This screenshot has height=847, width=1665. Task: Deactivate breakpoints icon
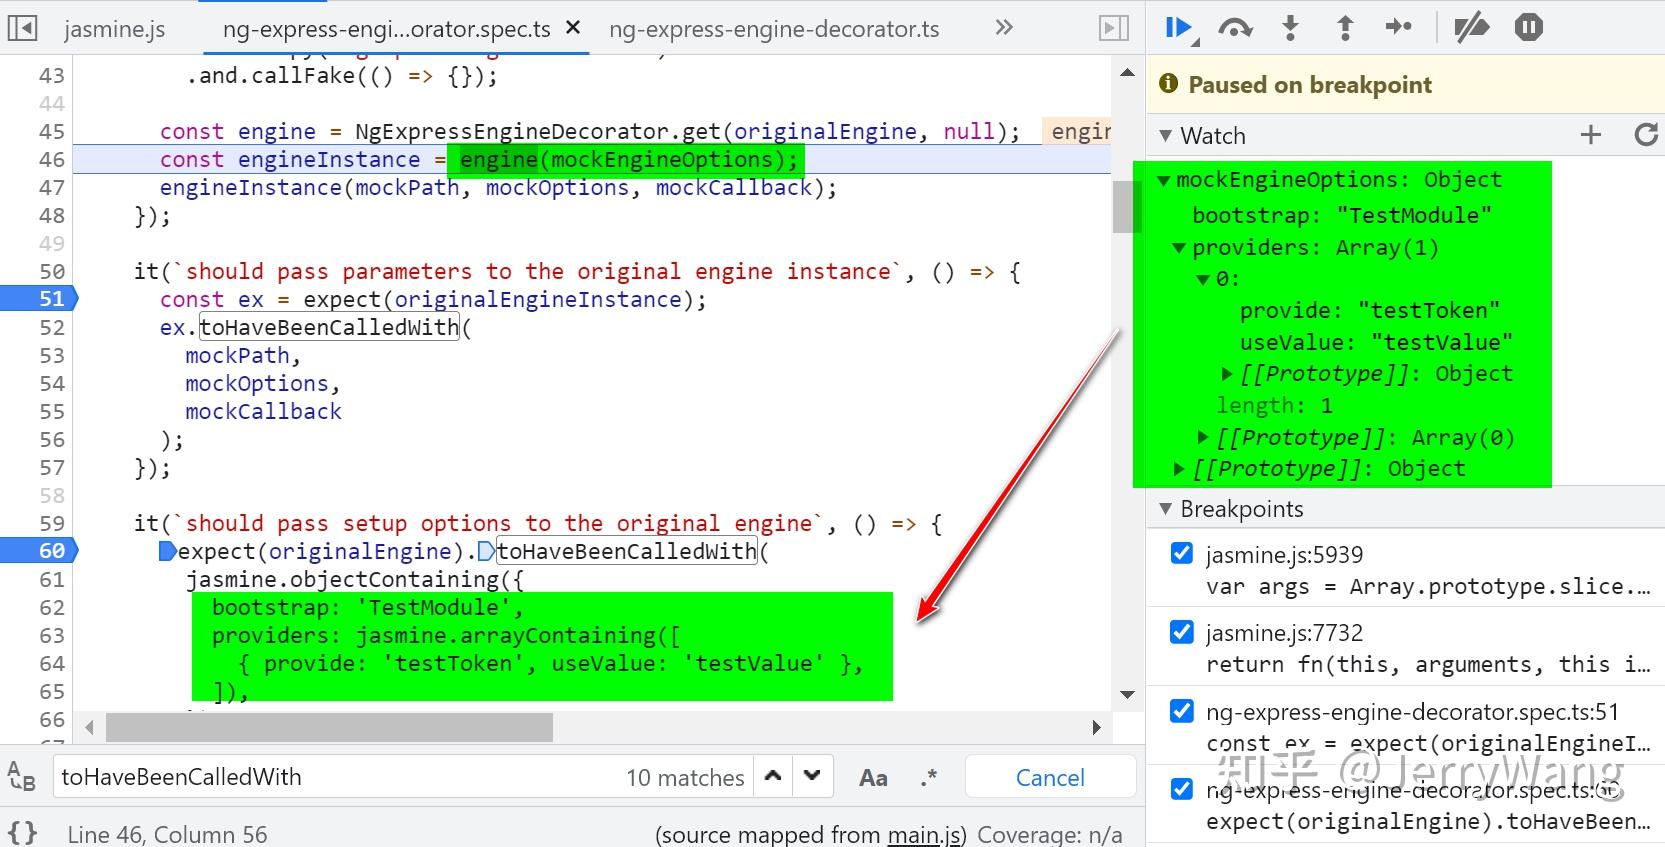(1471, 28)
